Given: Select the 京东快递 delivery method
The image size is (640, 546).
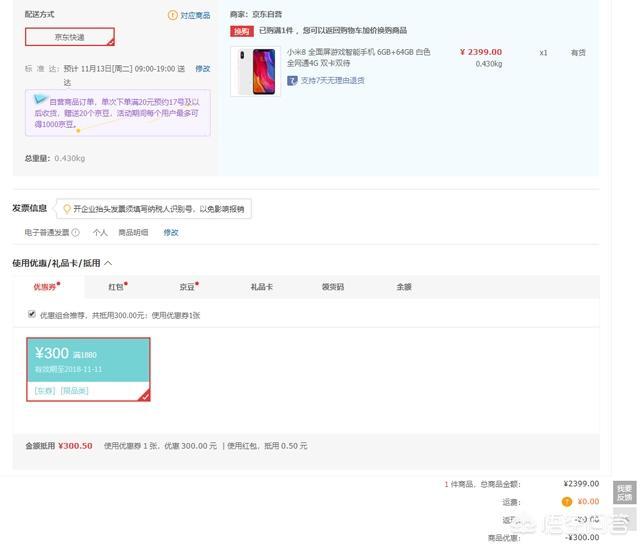Looking at the screenshot, I should [x=70, y=37].
